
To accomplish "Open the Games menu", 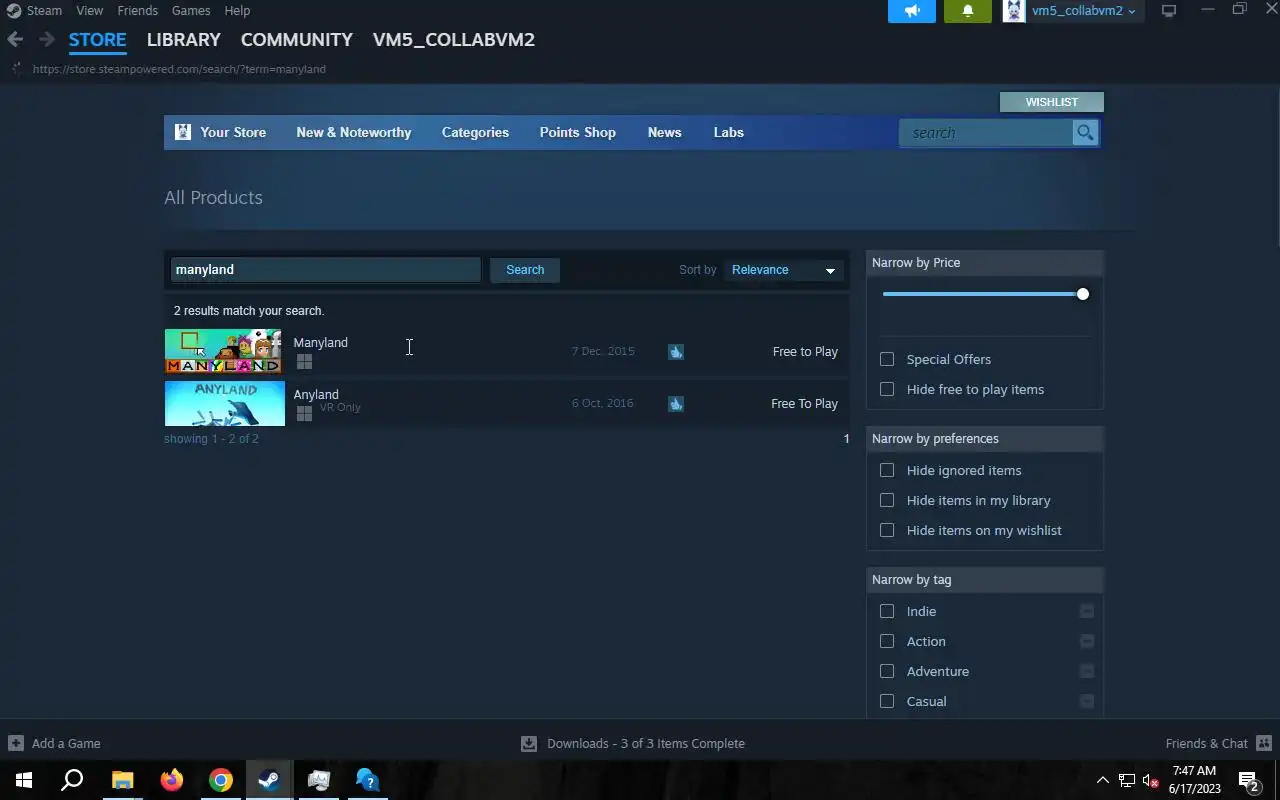I will pos(190,10).
